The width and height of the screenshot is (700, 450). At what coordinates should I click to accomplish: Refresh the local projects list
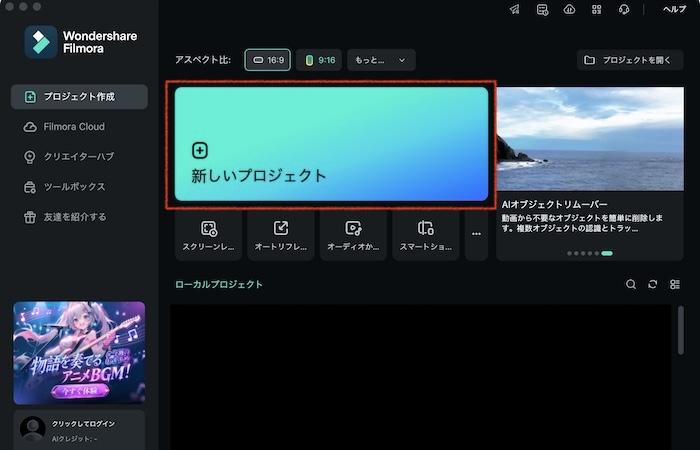[653, 285]
